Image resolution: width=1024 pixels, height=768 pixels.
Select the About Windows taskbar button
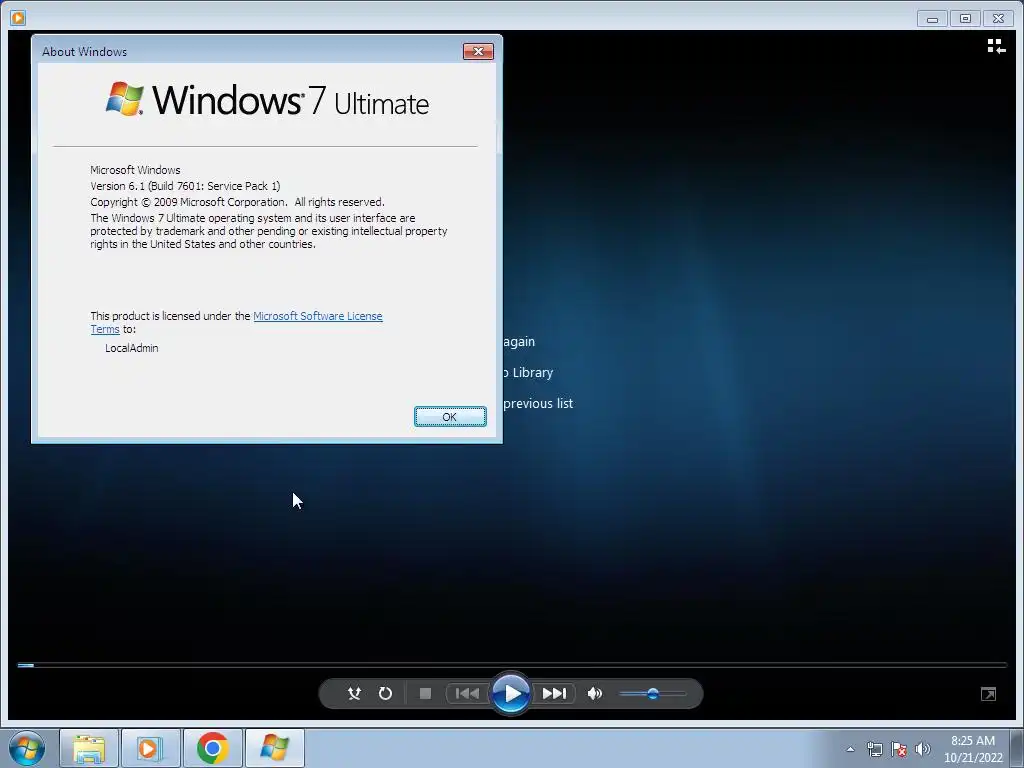(x=274, y=748)
